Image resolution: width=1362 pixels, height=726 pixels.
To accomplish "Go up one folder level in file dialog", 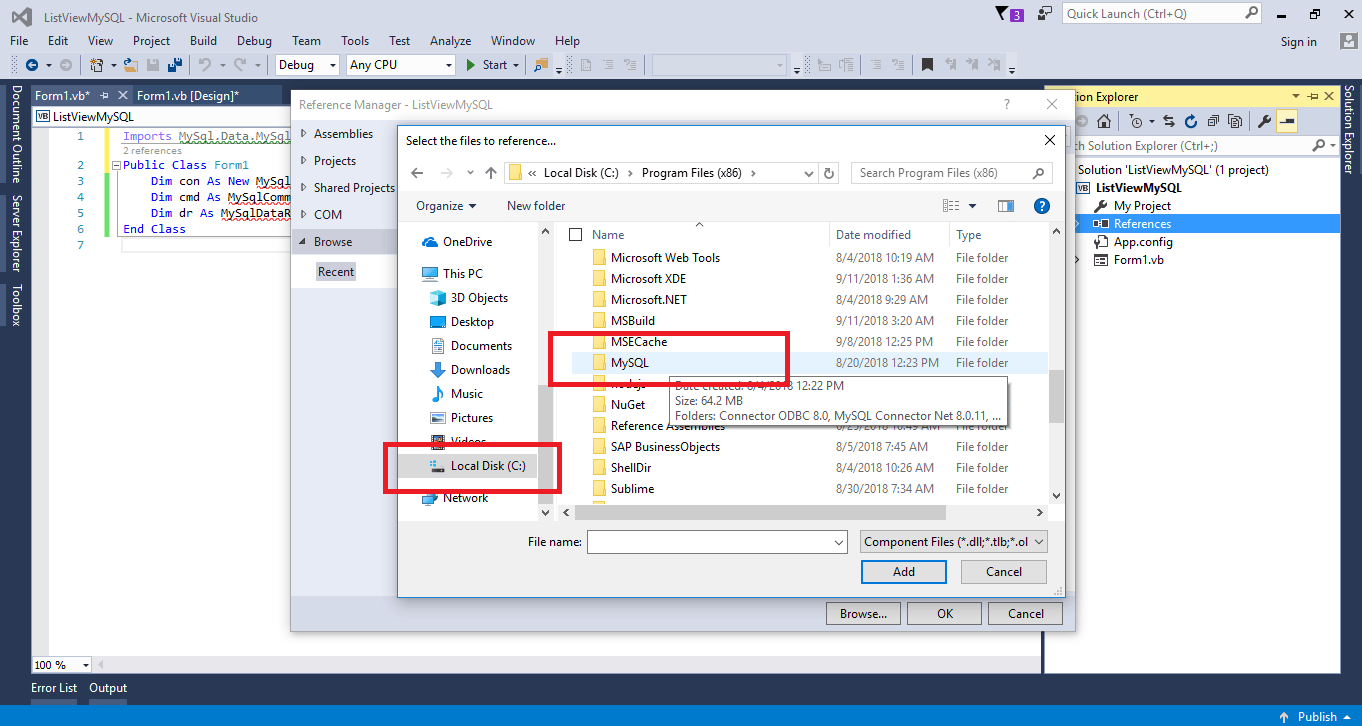I will [x=490, y=173].
